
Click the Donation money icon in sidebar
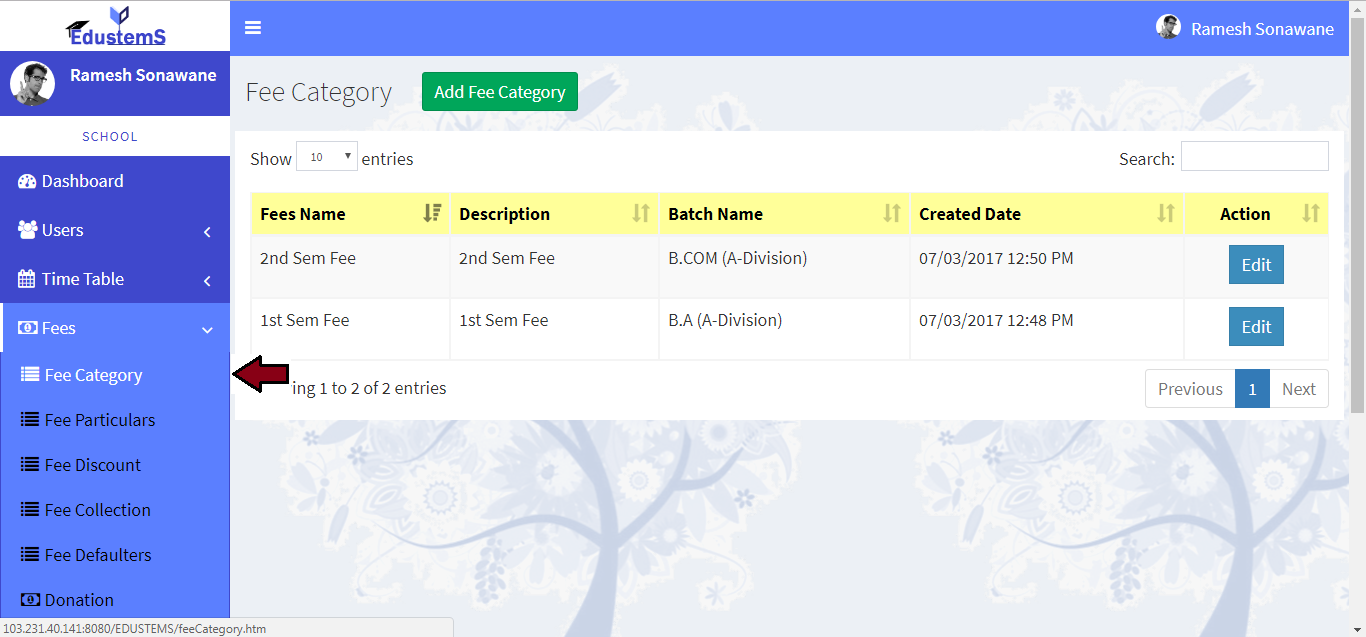29,600
